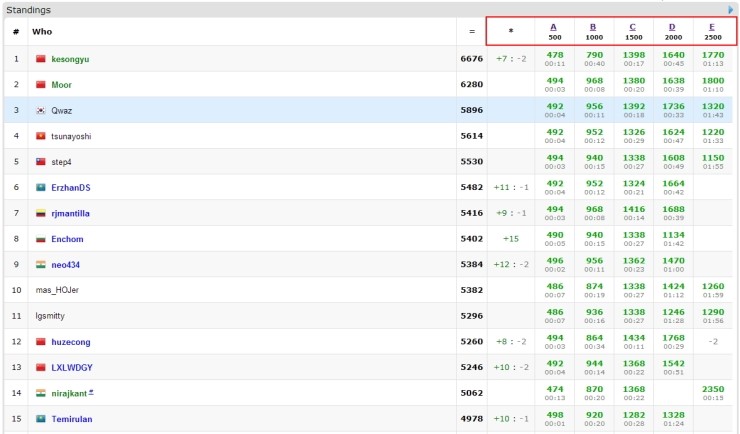Click the small icon after nirajkant's name

coord(91,392)
